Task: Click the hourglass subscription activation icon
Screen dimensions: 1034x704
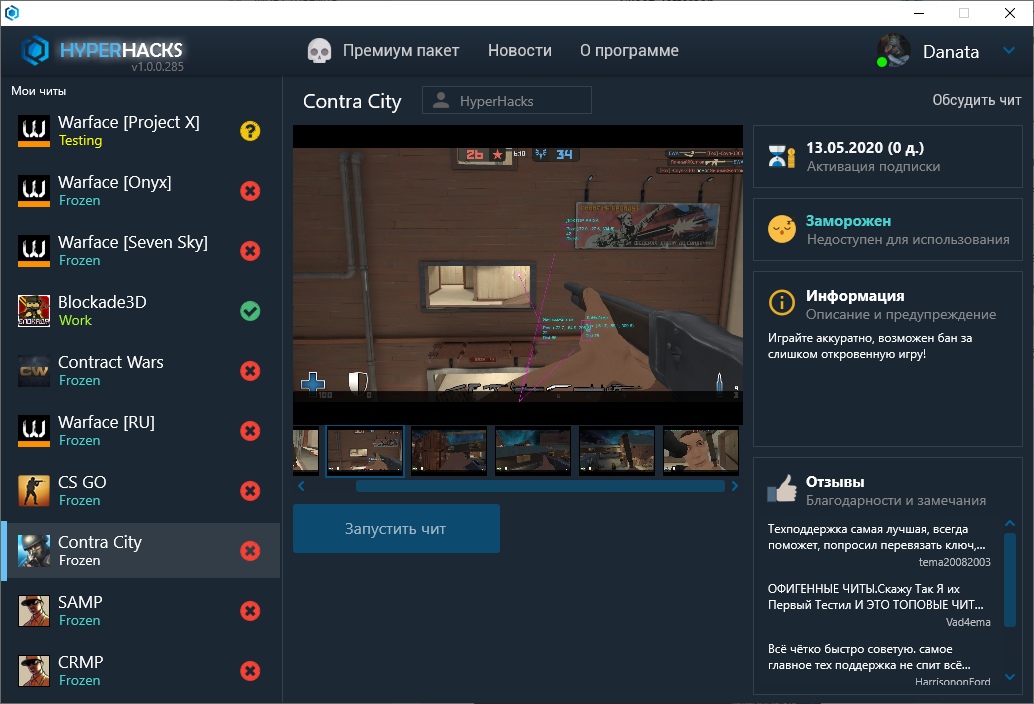Action: pyautogui.click(x=781, y=156)
